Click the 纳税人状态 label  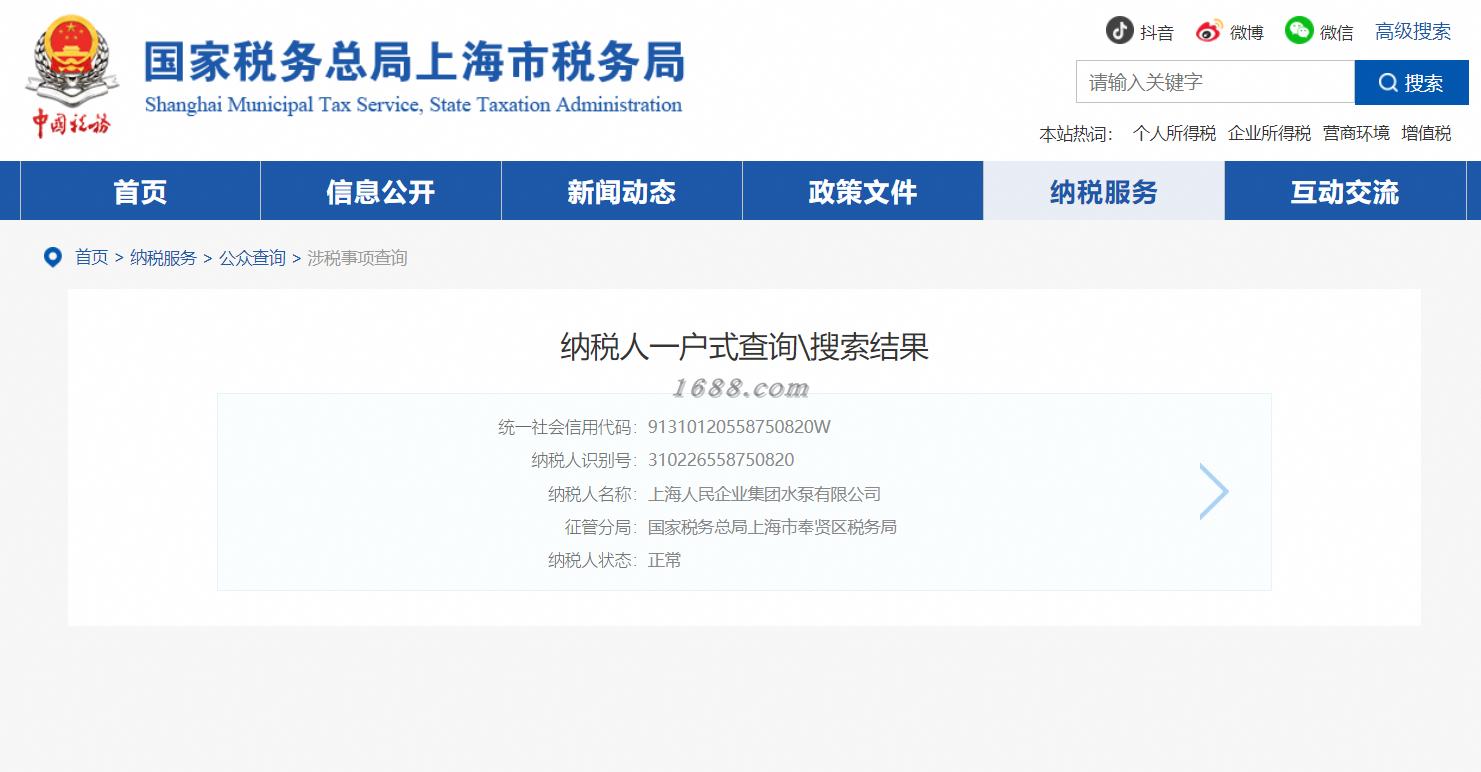pyautogui.click(x=592, y=560)
